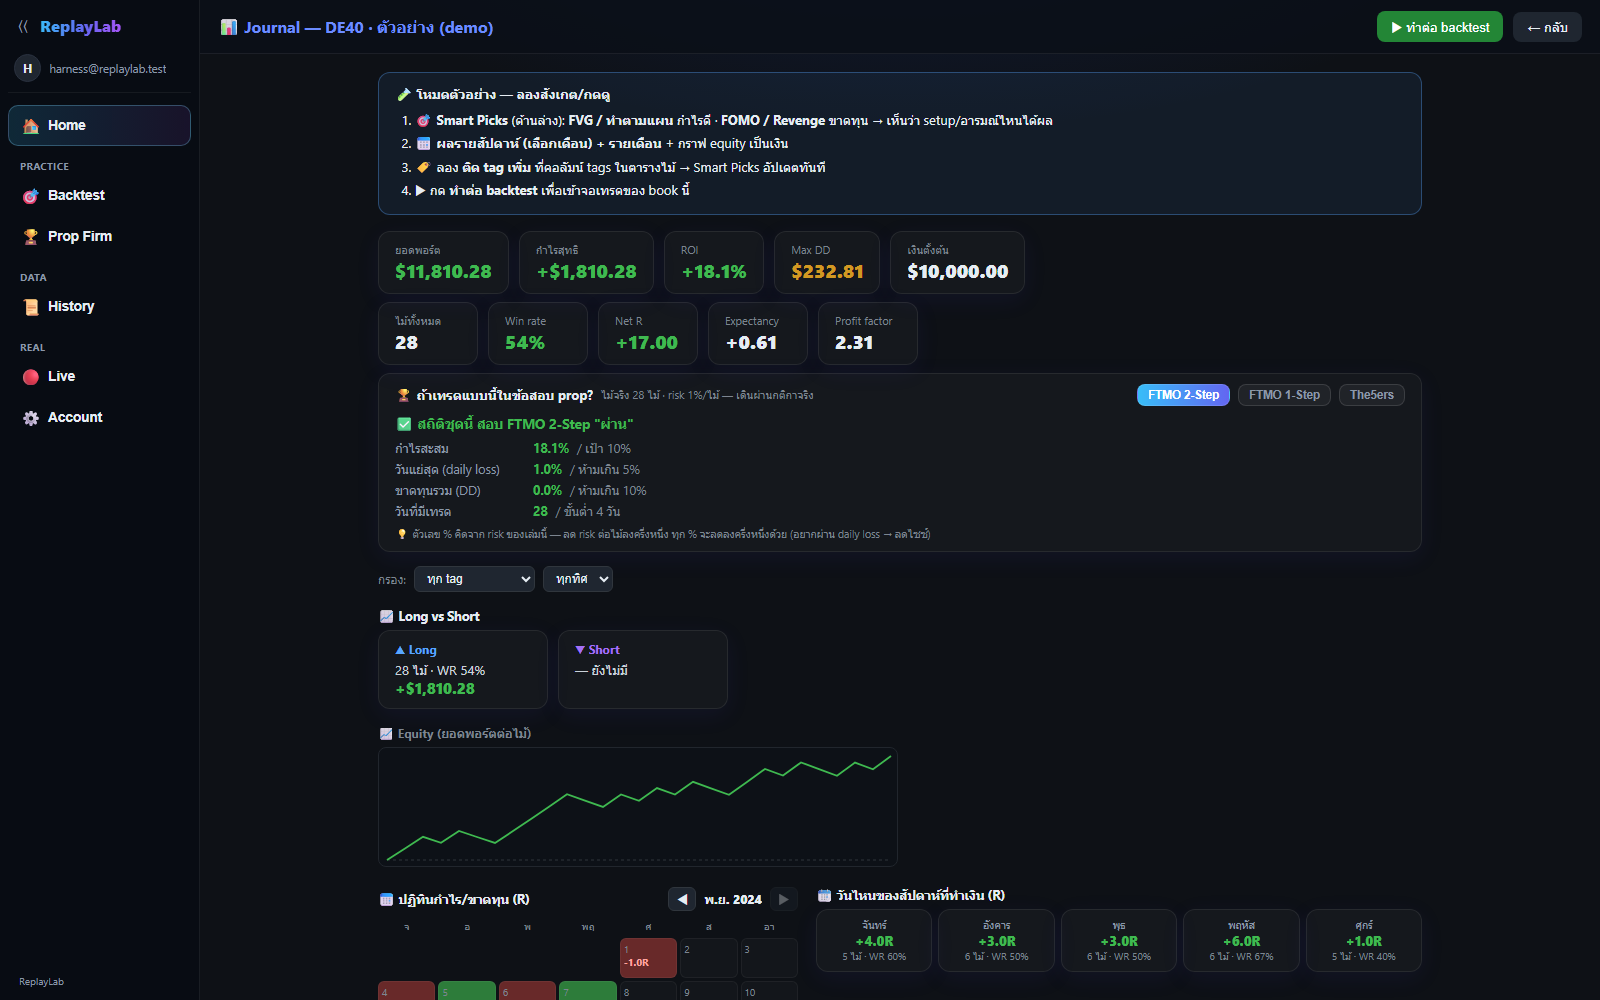Screen dimensions: 1600x1000
Task: Click the Account gear icon
Action: click(31, 418)
